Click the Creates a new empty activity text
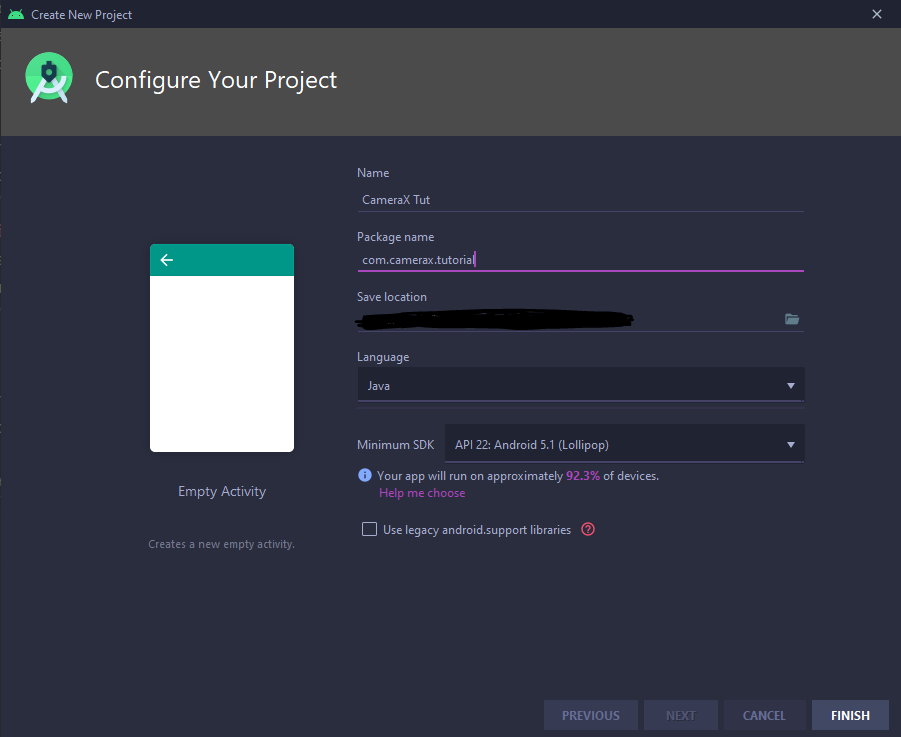The width and height of the screenshot is (901, 737). 221,544
